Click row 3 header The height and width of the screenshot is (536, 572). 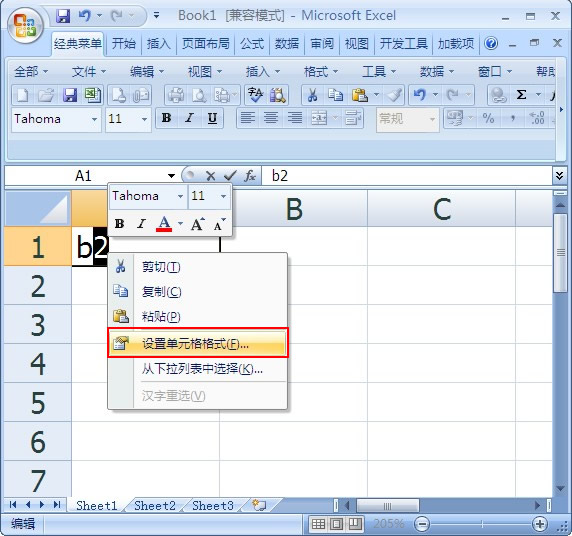38,324
